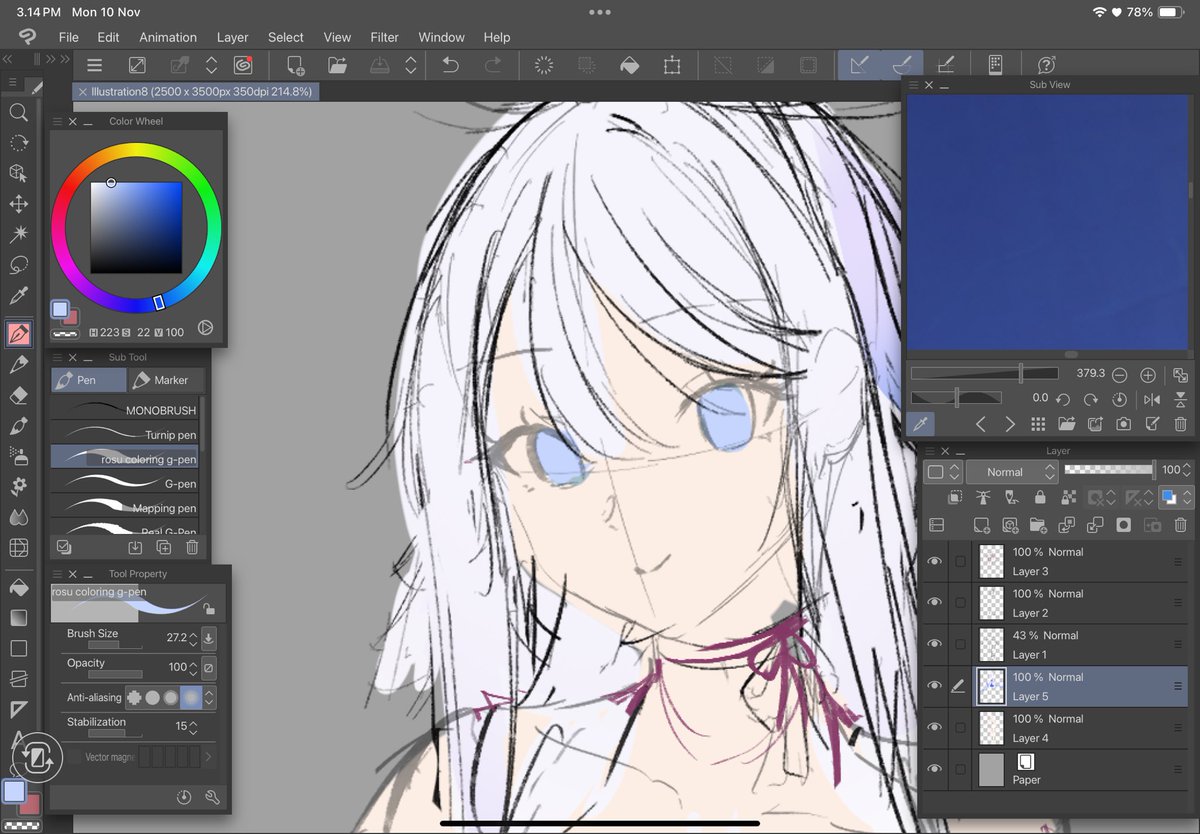Image resolution: width=1200 pixels, height=834 pixels.
Task: Select the Pen sub tool tab
Action: (x=89, y=380)
